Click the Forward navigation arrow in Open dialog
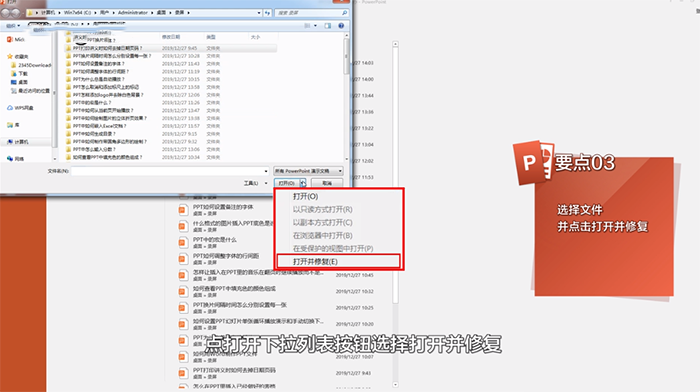Viewport: 700px width, 392px height. pyautogui.click(x=16, y=13)
